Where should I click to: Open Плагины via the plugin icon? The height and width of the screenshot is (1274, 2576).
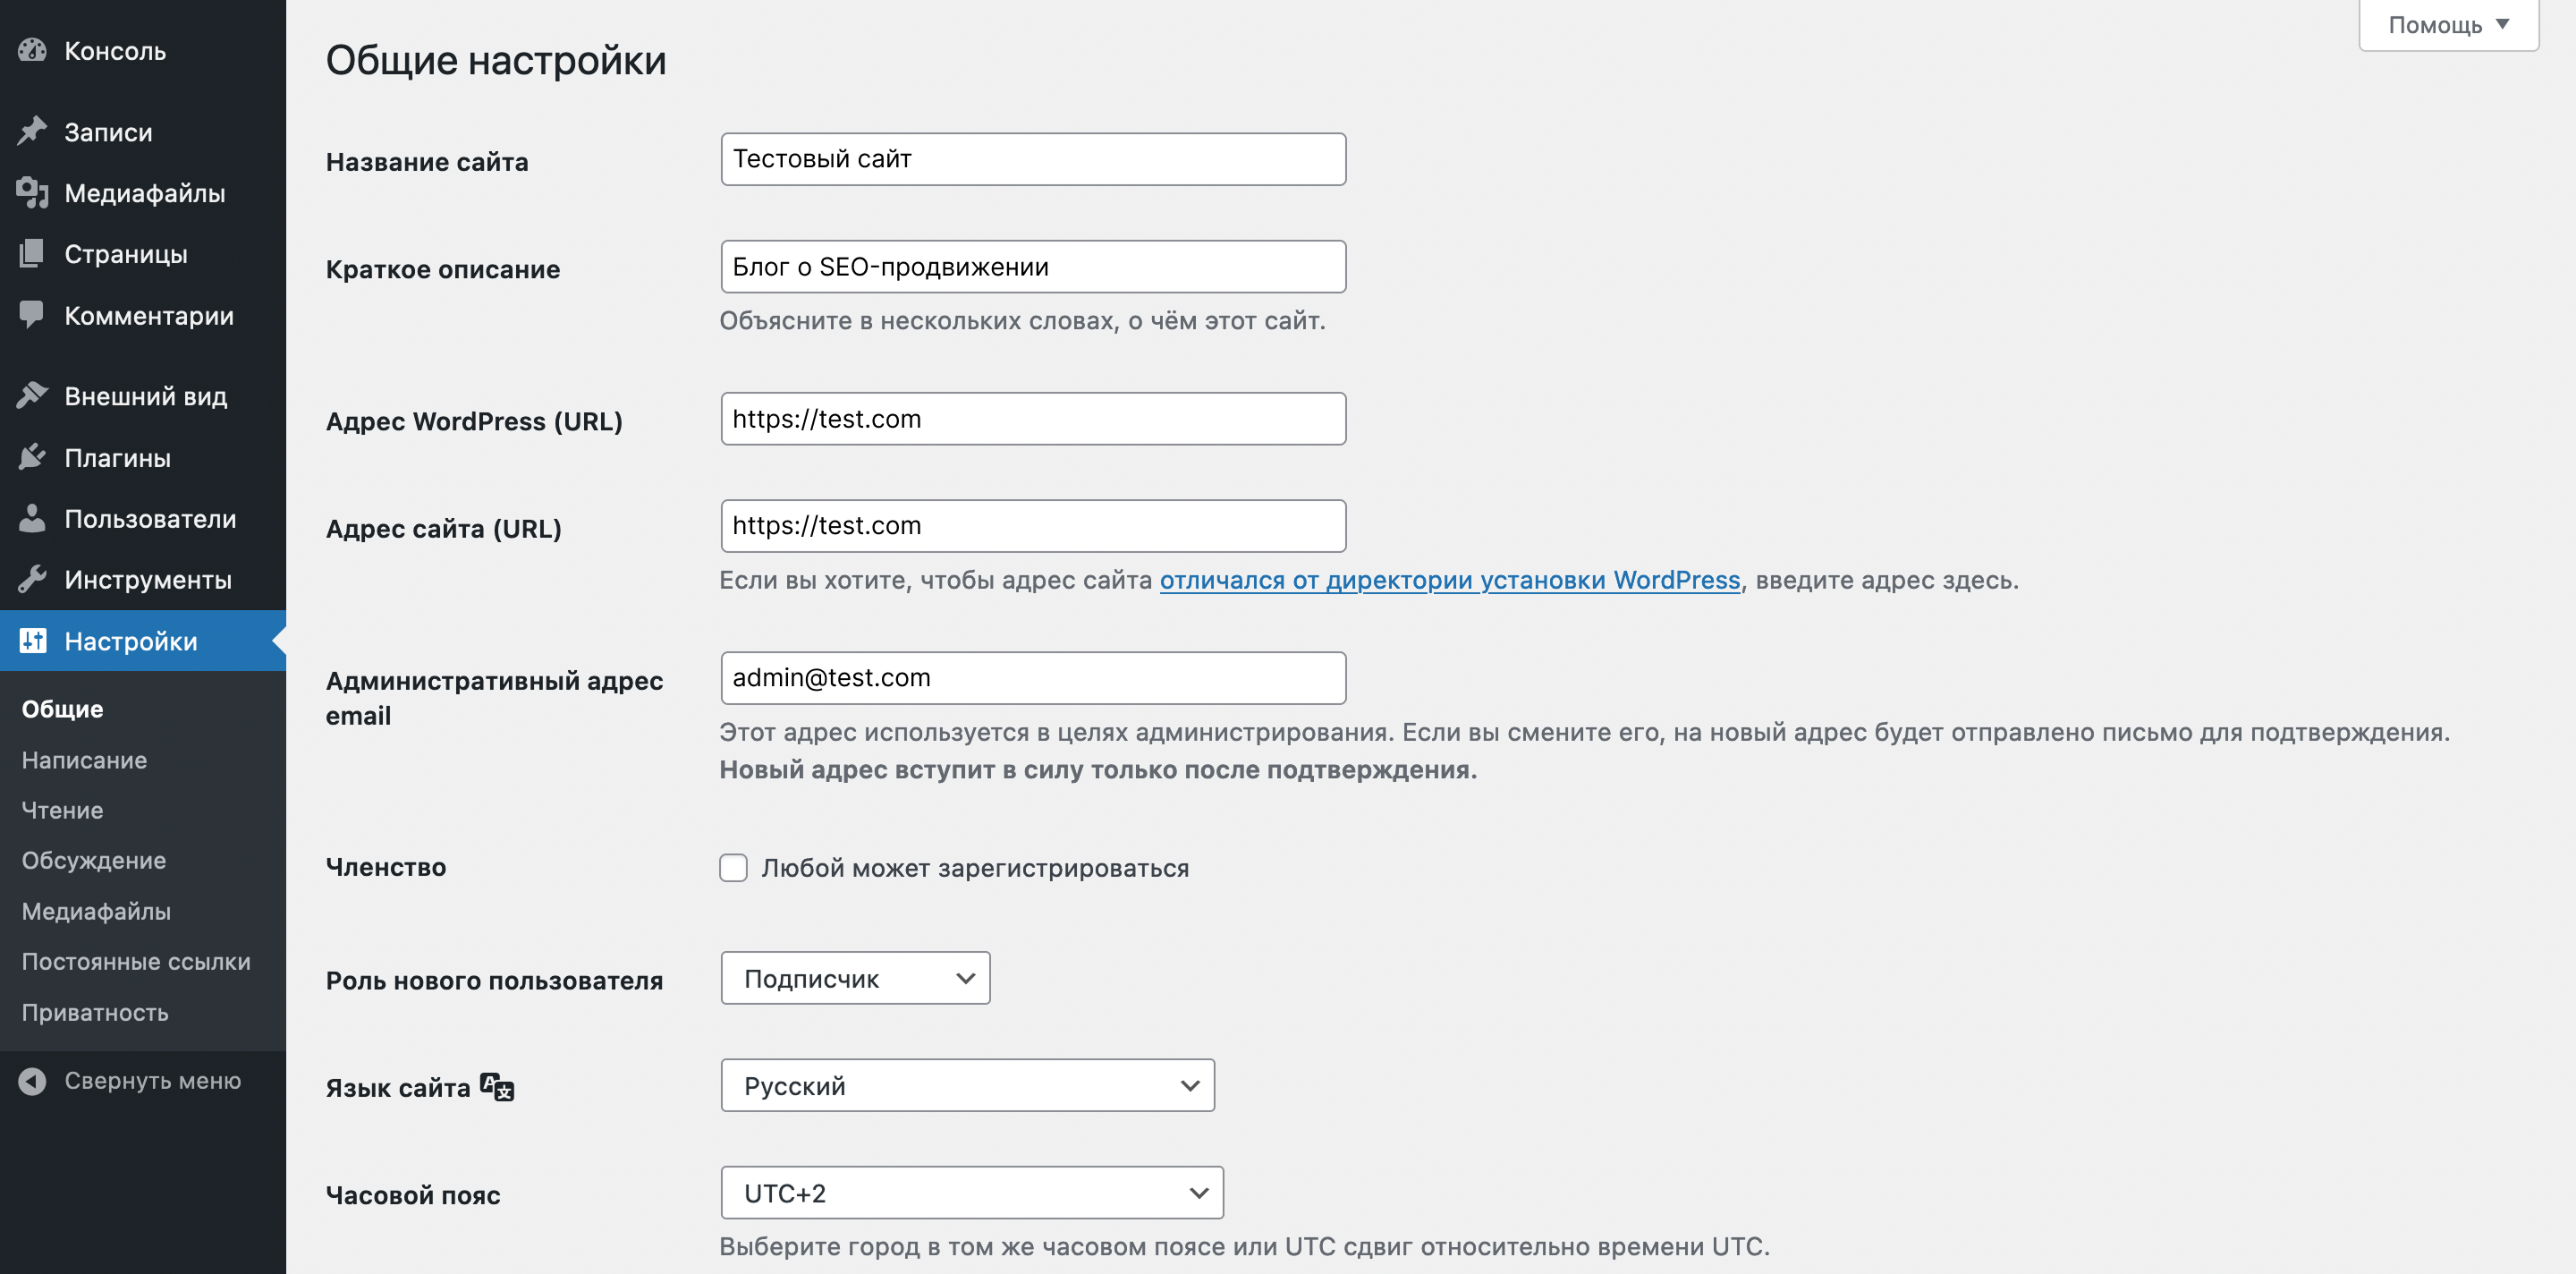coord(33,457)
